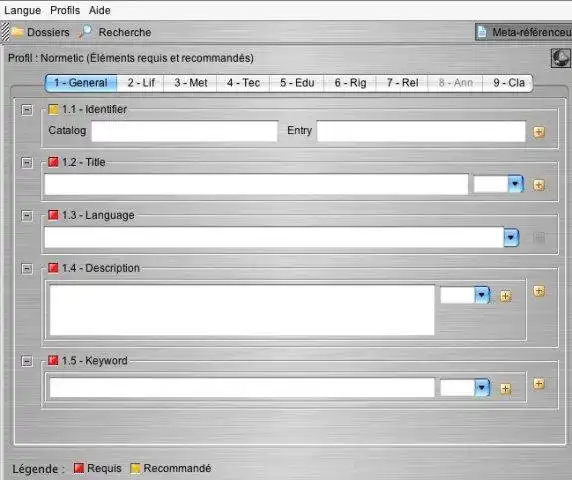The image size is (572, 480).
Task: Add another Identifier with plus icon
Action: tap(539, 132)
